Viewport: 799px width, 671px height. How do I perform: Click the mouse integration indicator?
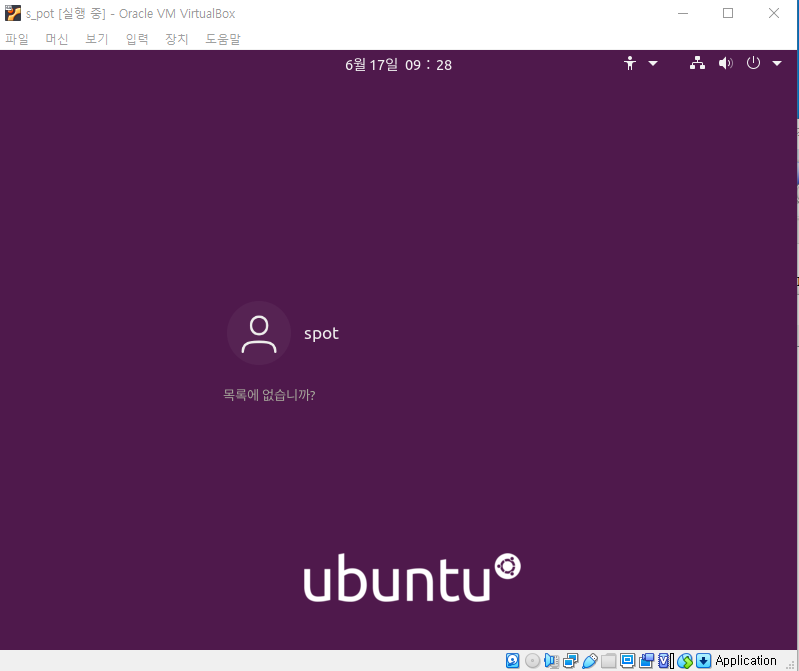[685, 661]
